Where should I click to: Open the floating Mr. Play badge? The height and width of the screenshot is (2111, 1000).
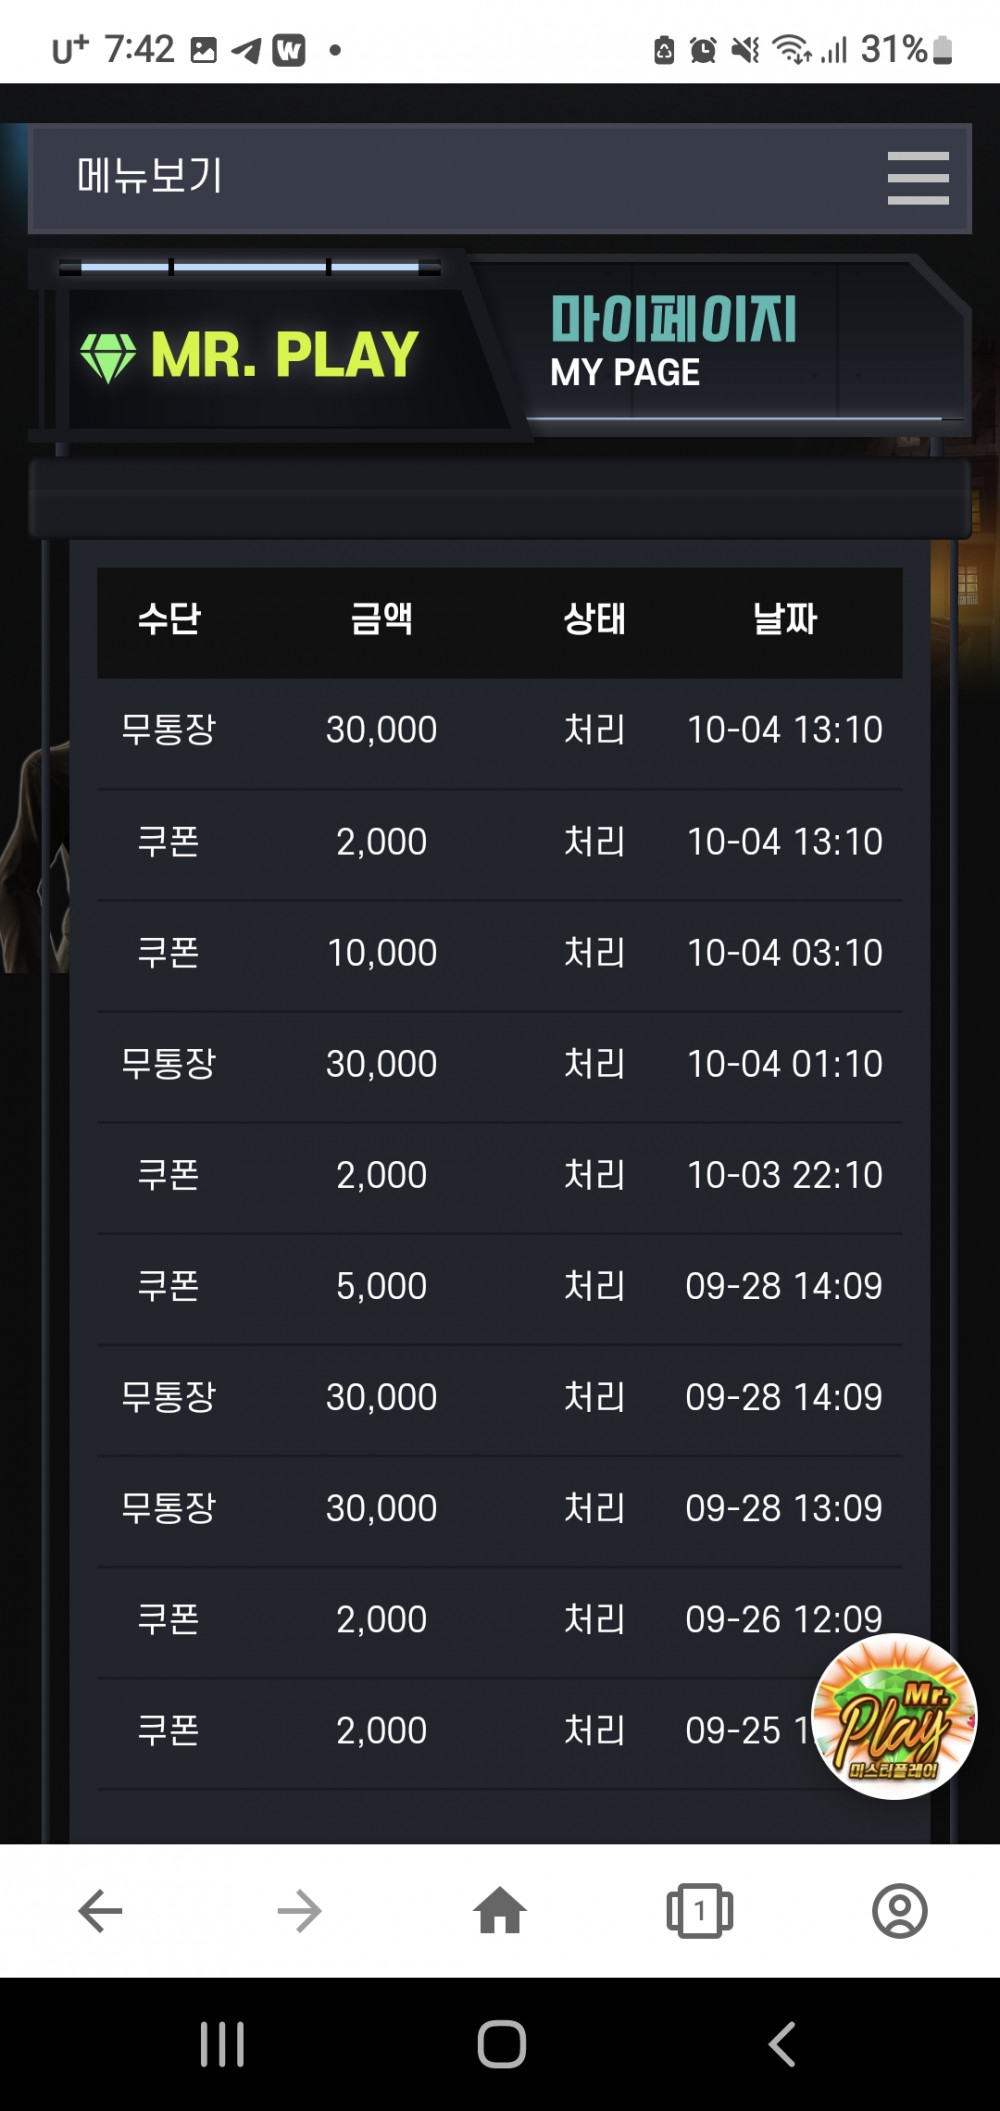893,1716
